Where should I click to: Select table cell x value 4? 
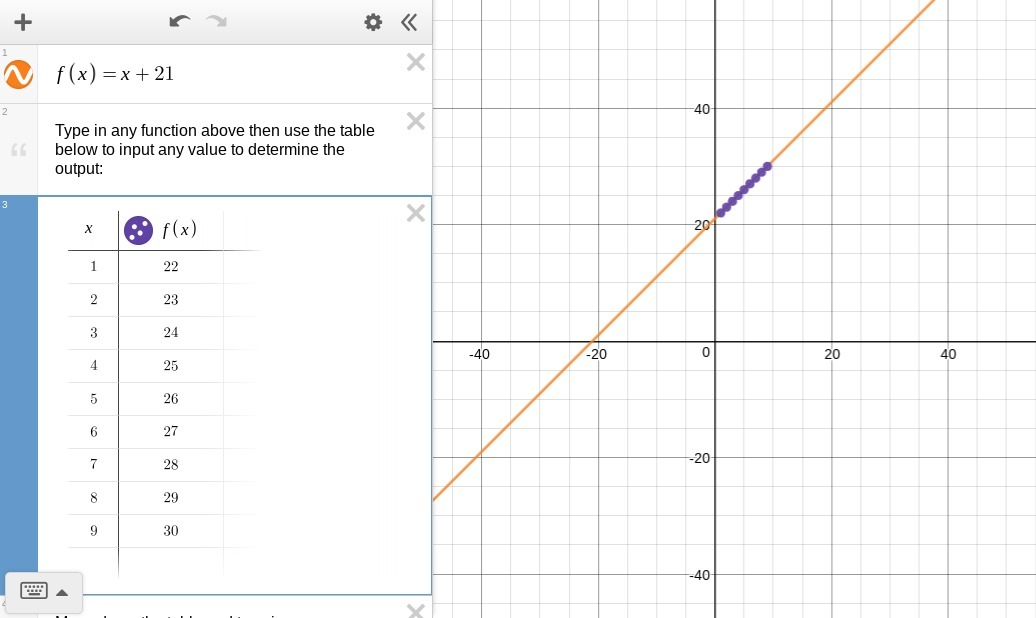point(93,366)
